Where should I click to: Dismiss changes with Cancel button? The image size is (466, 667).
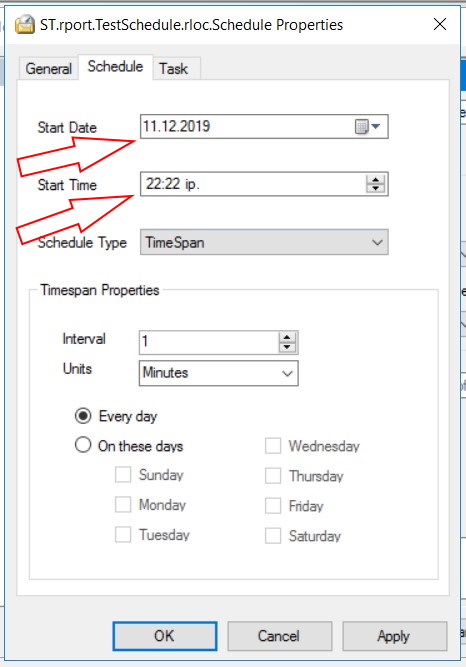280,636
